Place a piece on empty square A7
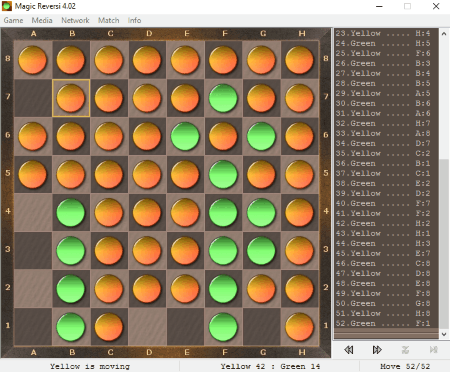450x372 pixels. click(33, 98)
